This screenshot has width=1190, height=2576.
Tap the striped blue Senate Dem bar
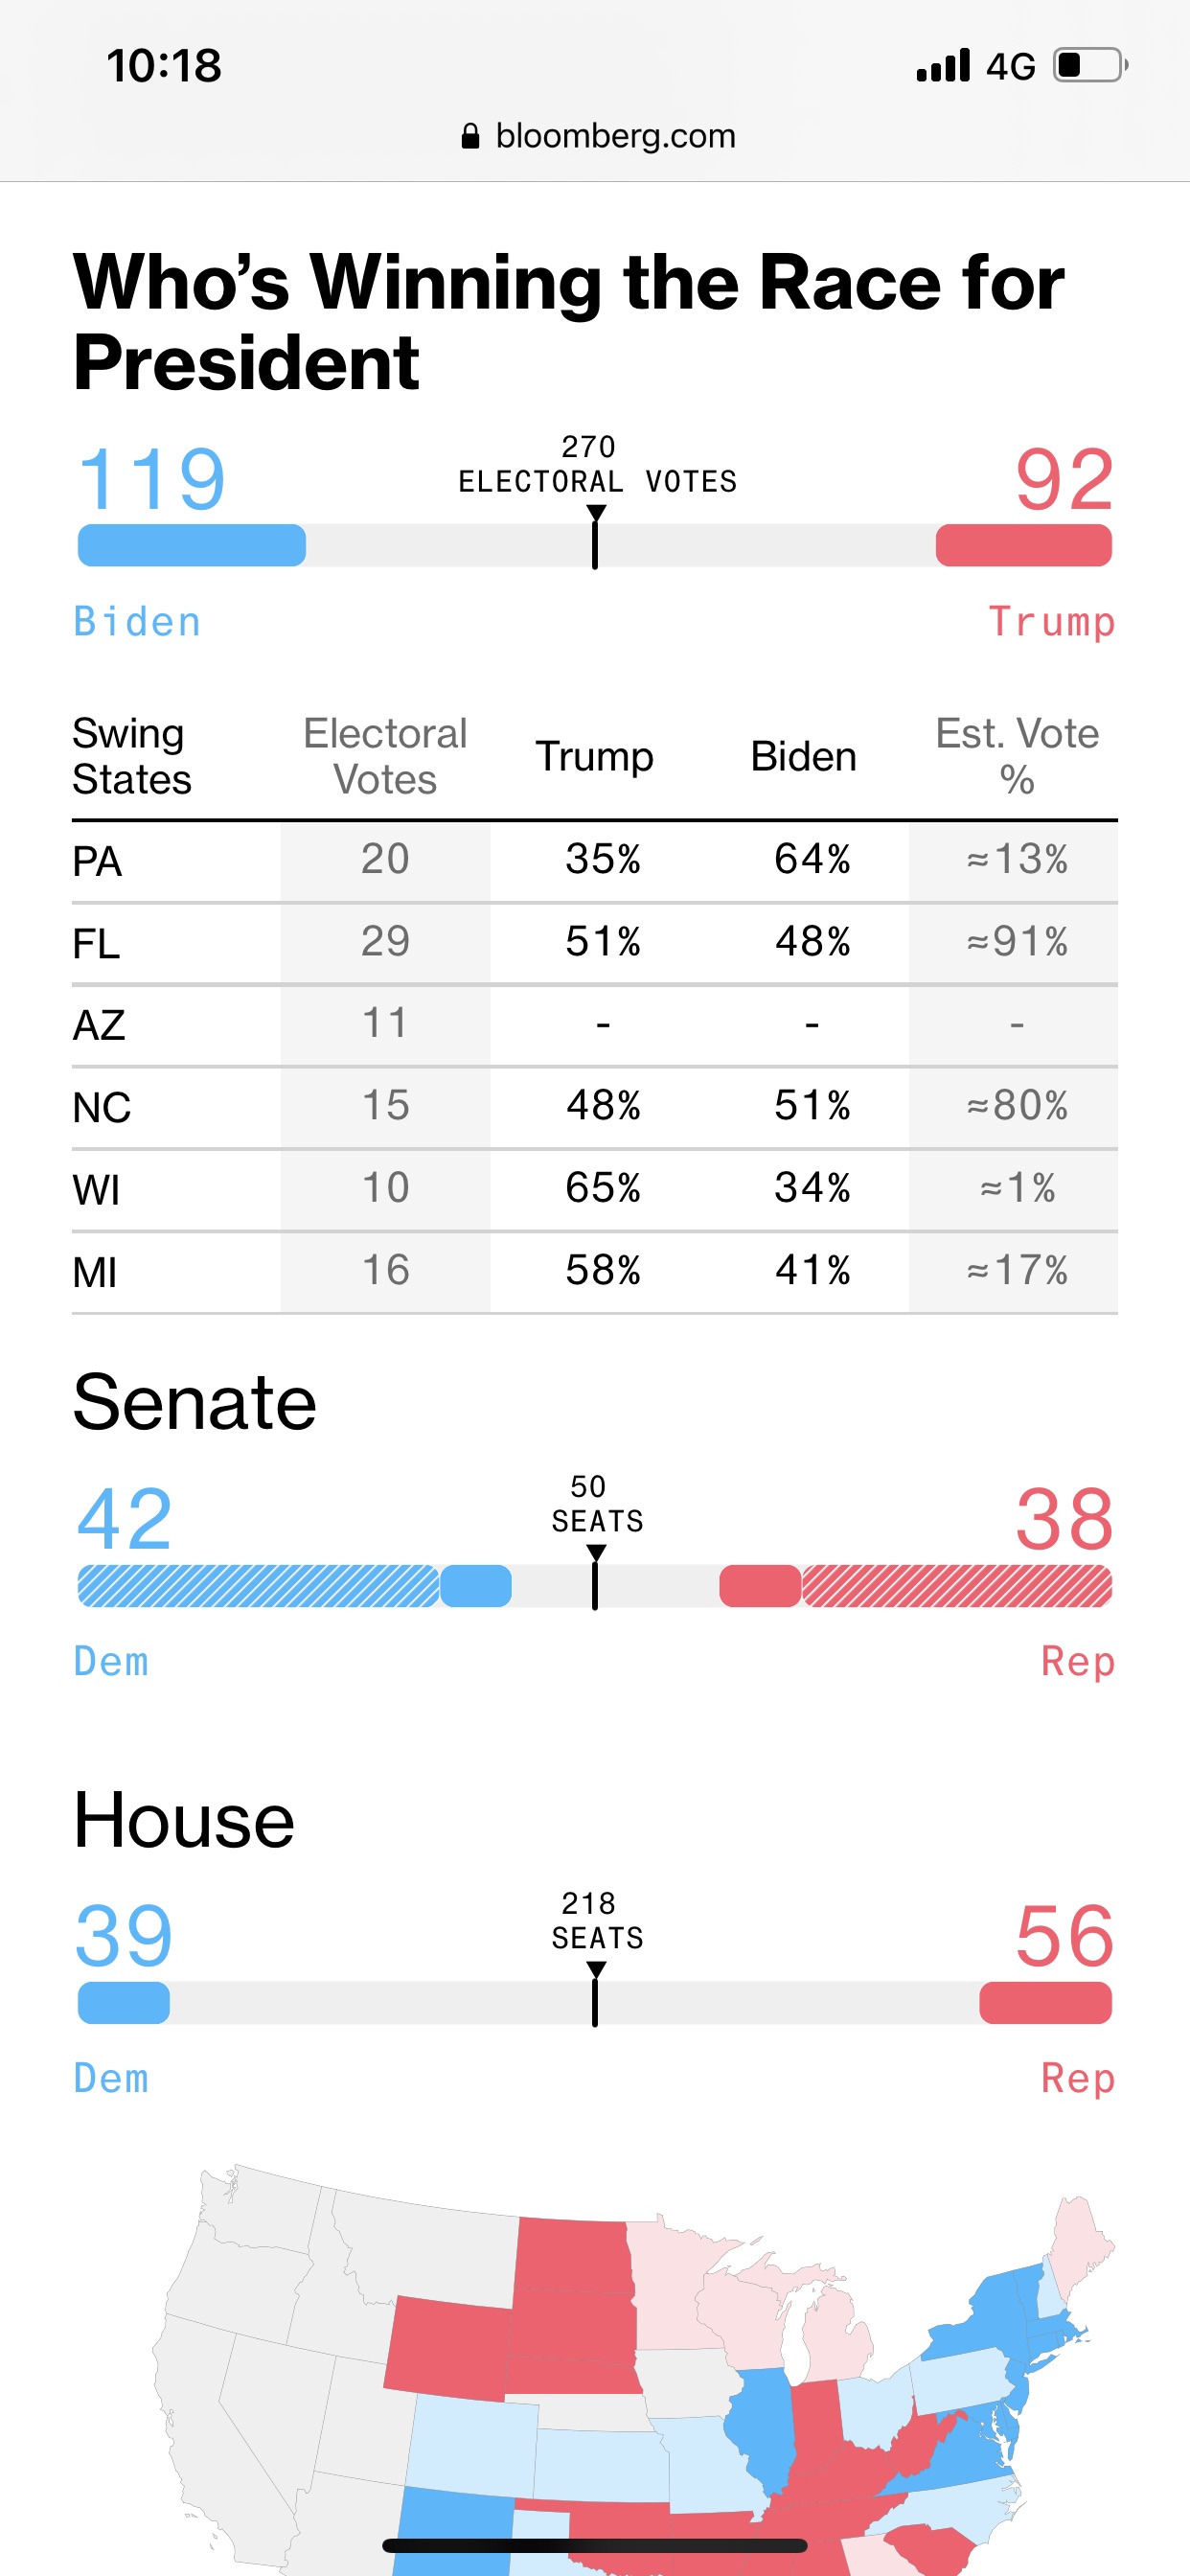(x=258, y=1586)
